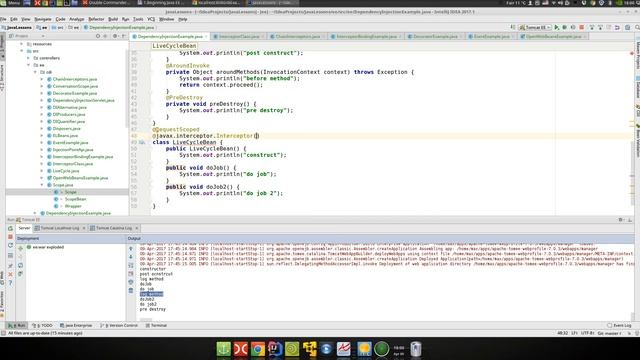Collapse the src folder in project tree

(x=22, y=51)
